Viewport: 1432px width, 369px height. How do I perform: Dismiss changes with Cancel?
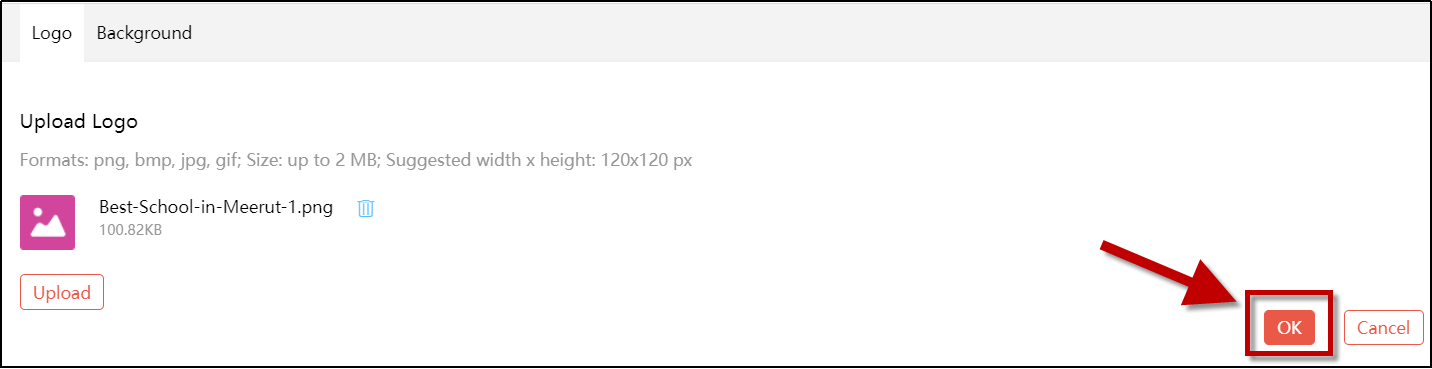[x=1383, y=327]
